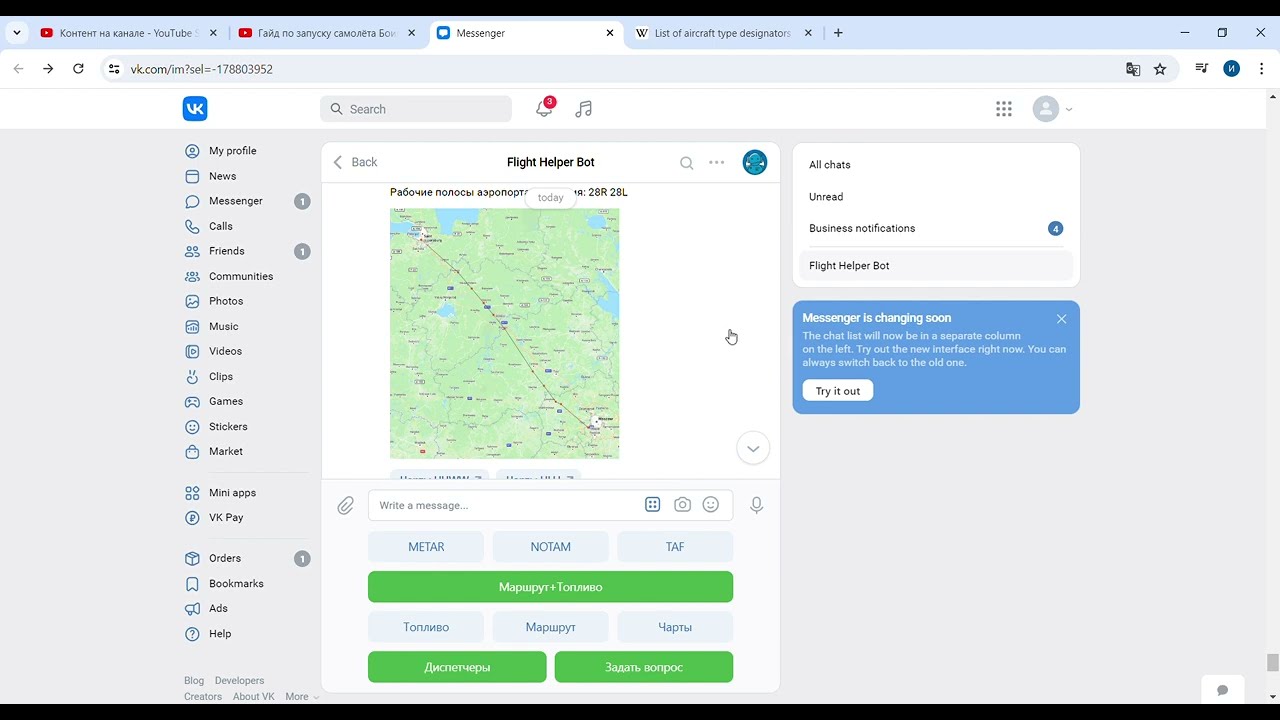The image size is (1280, 720).
Task: Open VK services grid icon
Action: [x=1004, y=109]
